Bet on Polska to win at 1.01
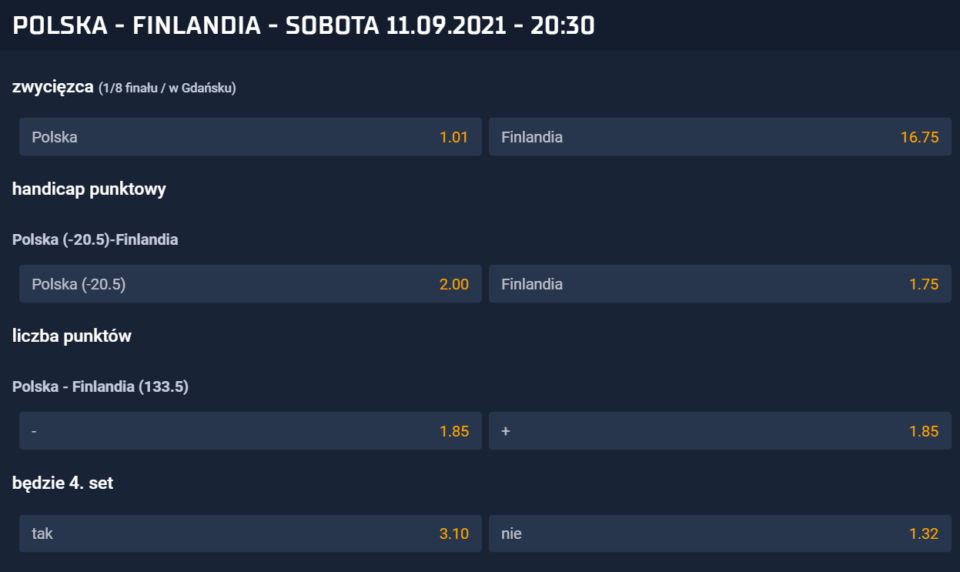The image size is (960, 572). tap(250, 137)
